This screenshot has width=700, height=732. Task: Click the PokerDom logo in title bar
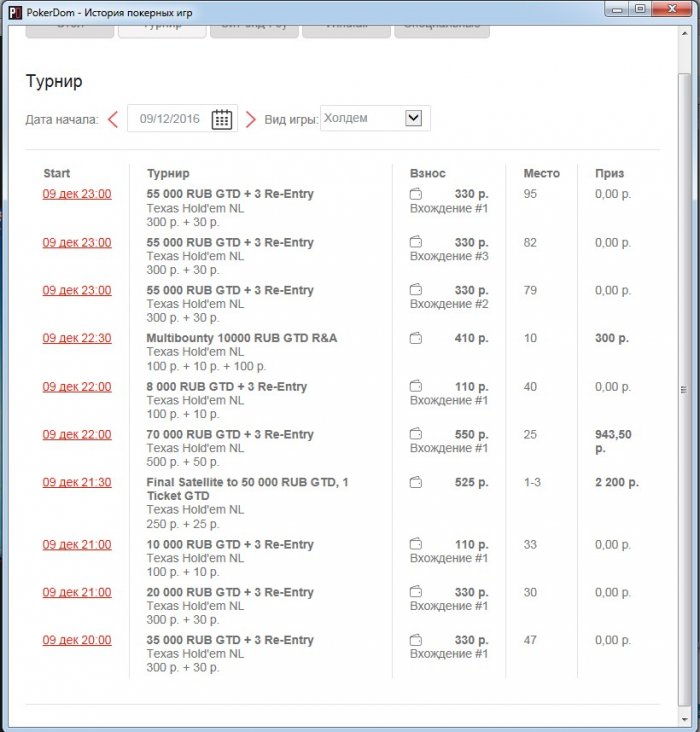point(15,12)
